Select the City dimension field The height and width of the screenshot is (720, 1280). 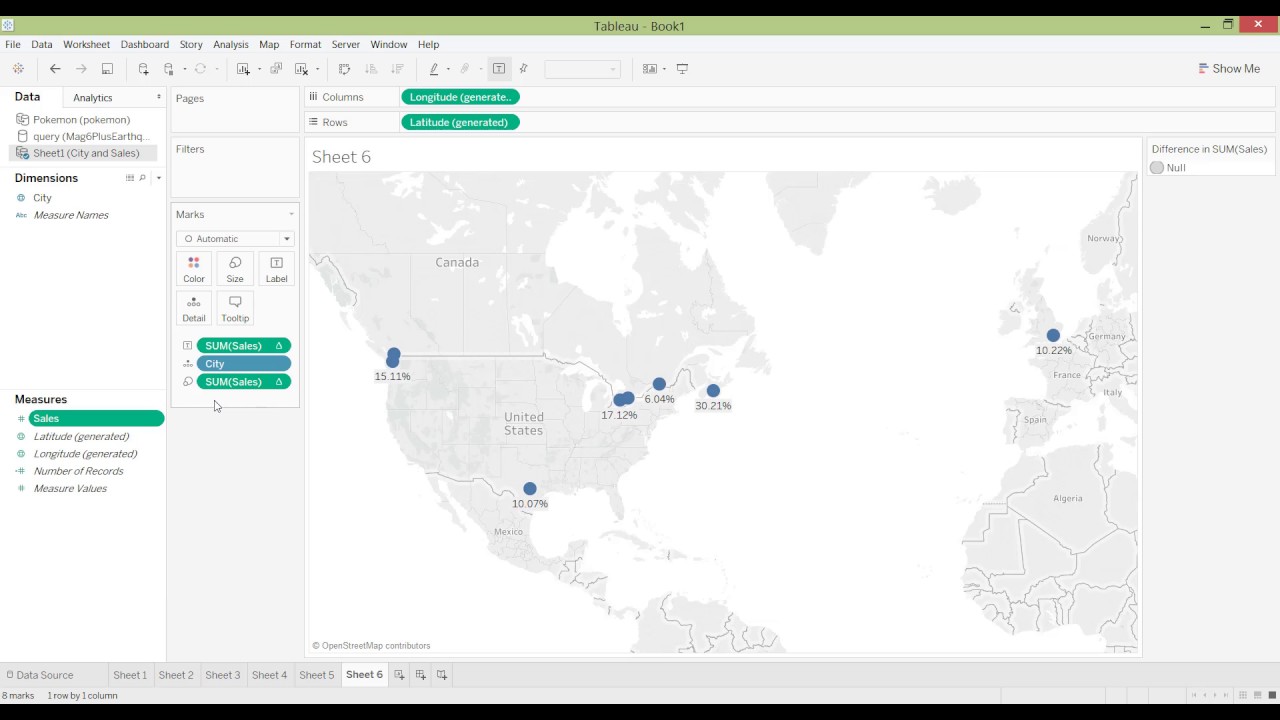pyautogui.click(x=42, y=198)
